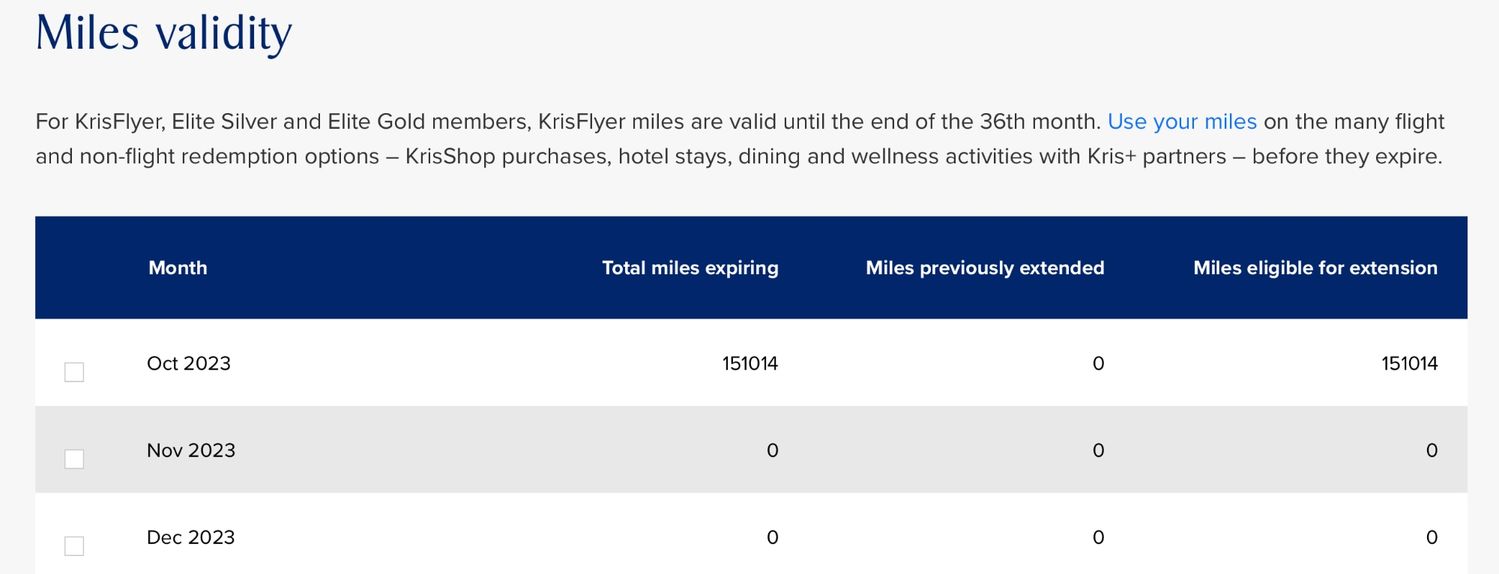Click Oct 2023 miles eligible for extension value
This screenshot has width=1499, height=574.
[1410, 363]
